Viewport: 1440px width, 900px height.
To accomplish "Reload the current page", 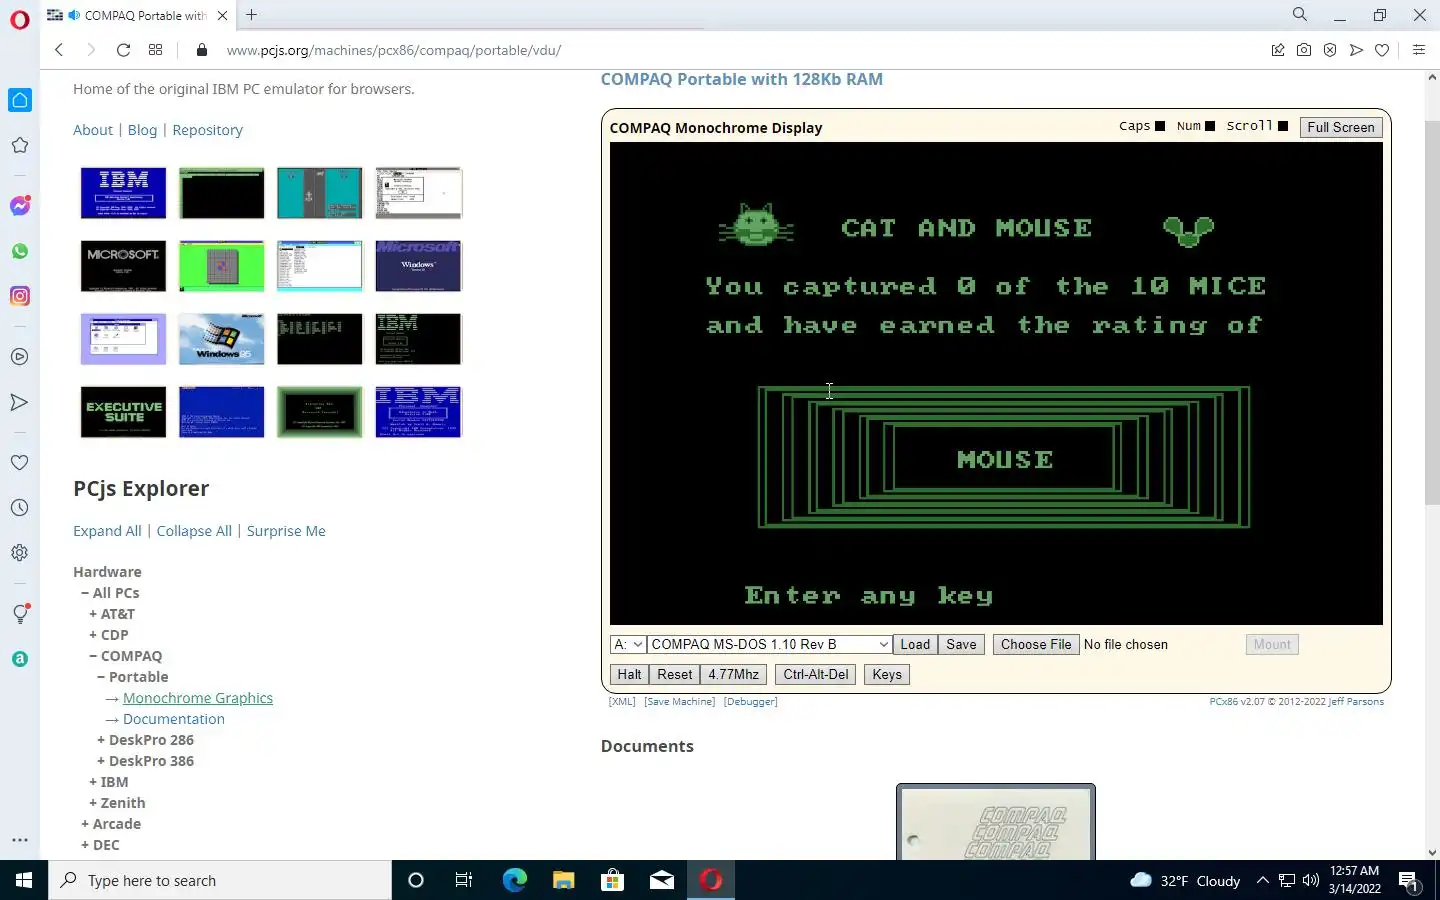I will (123, 50).
